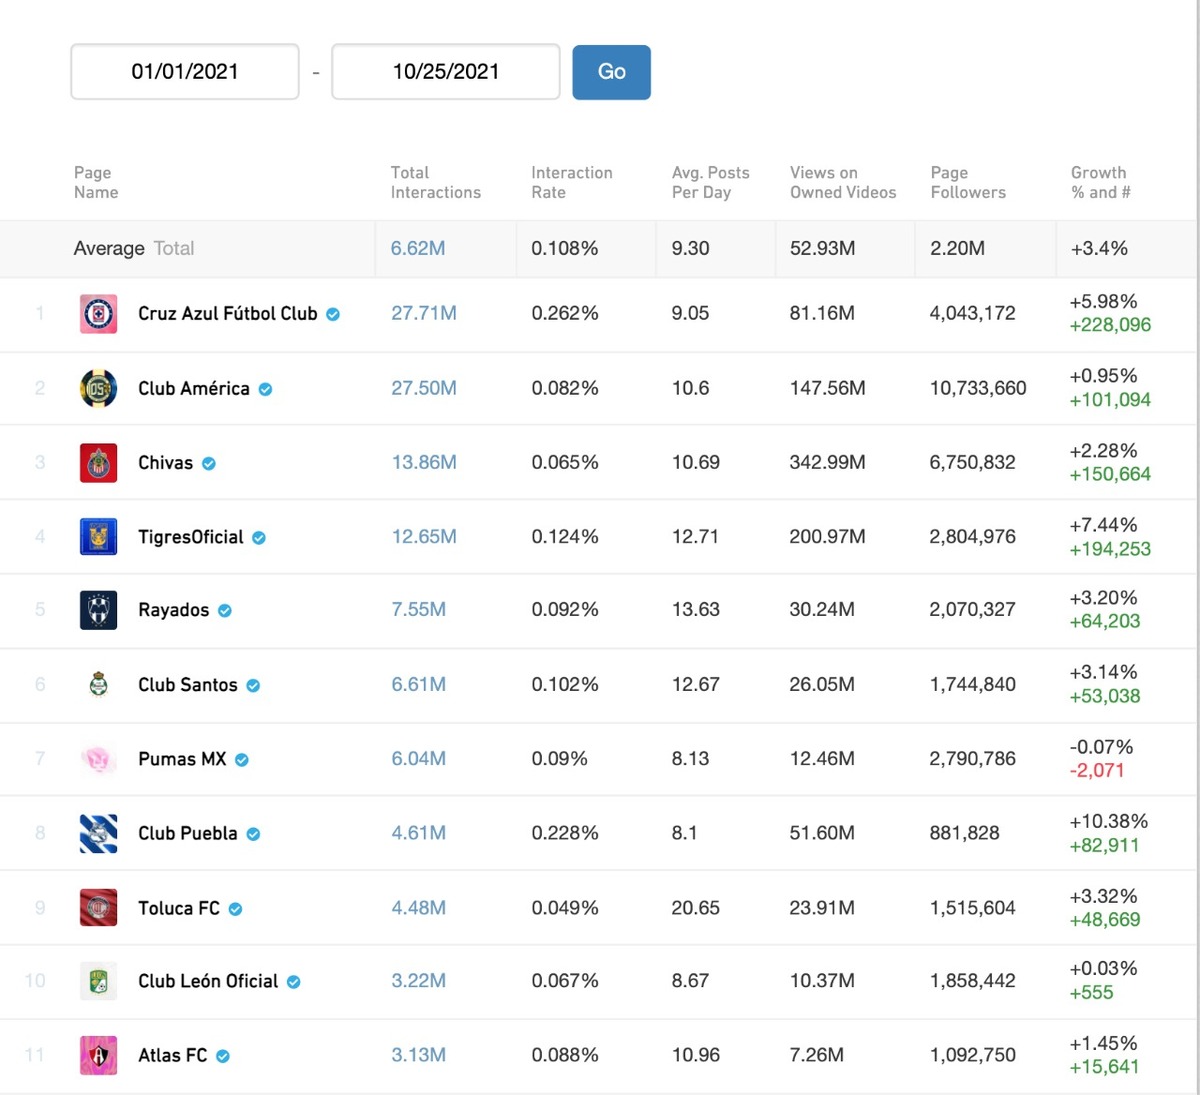Screen dimensions: 1200x1095
Task: Click the TigresOficial logo
Action: (x=98, y=537)
